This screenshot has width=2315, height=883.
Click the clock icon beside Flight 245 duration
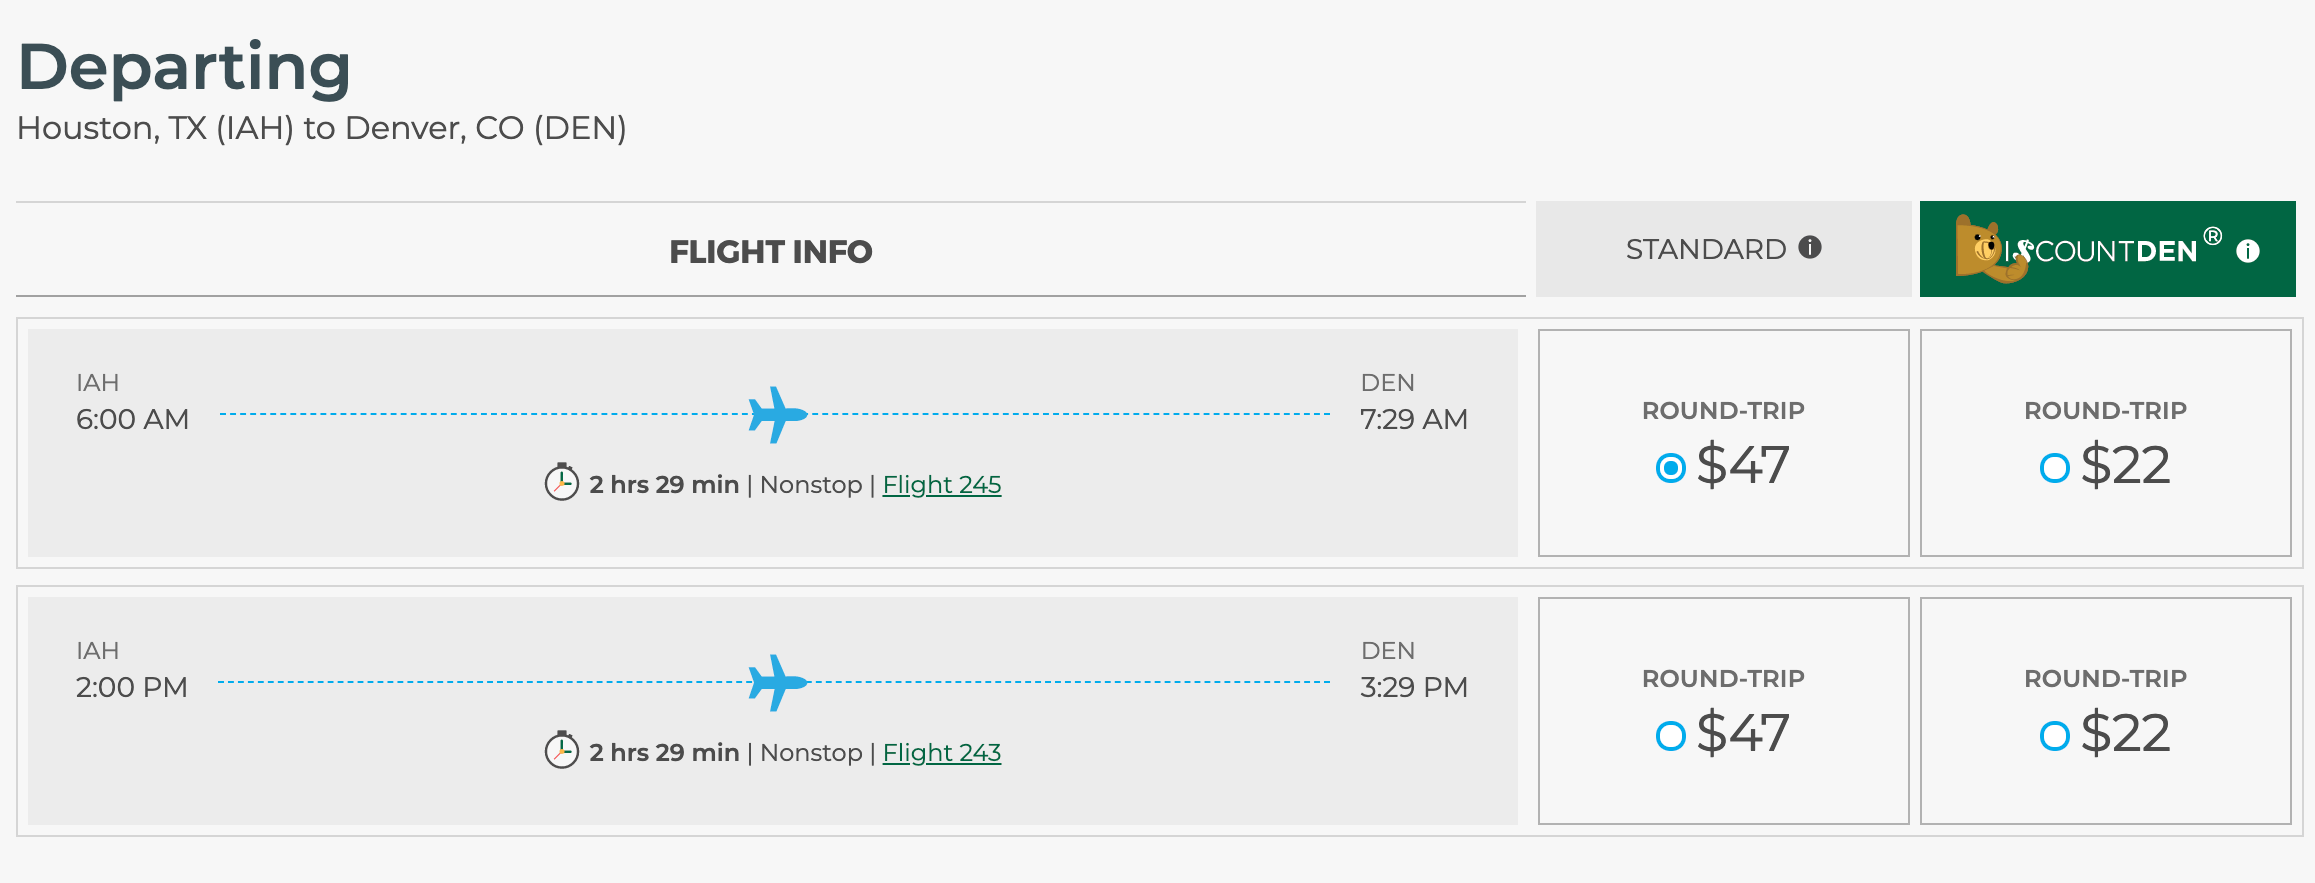point(562,483)
